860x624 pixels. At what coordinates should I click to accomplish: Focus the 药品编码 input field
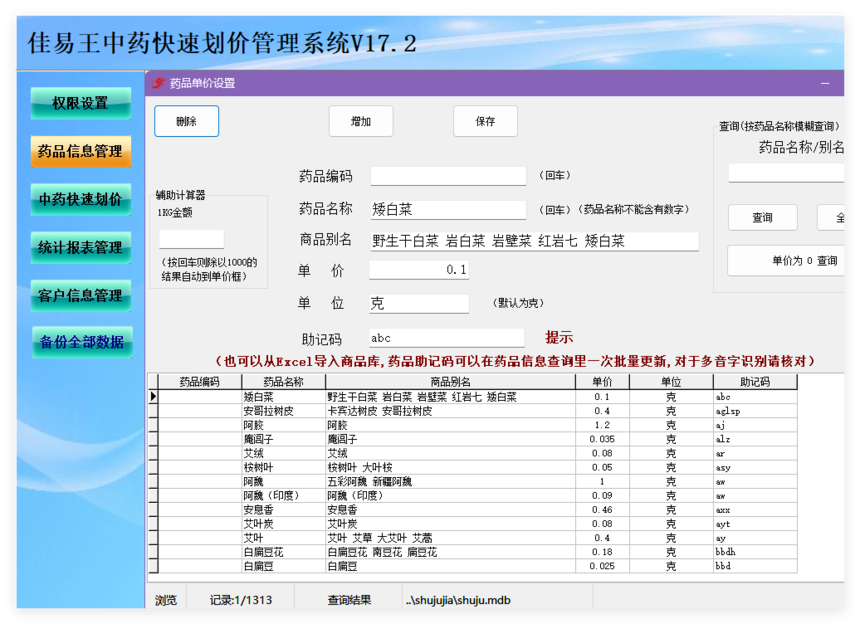pyautogui.click(x=447, y=176)
